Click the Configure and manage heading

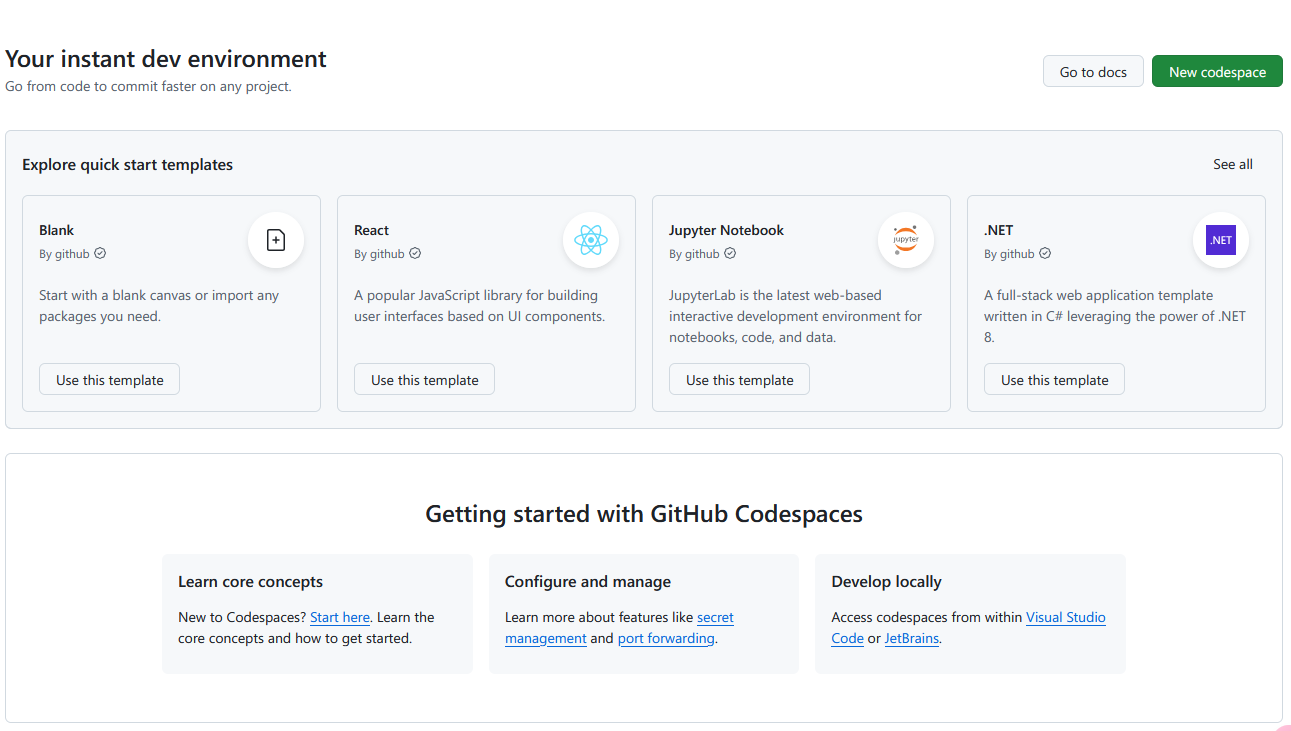click(x=588, y=582)
